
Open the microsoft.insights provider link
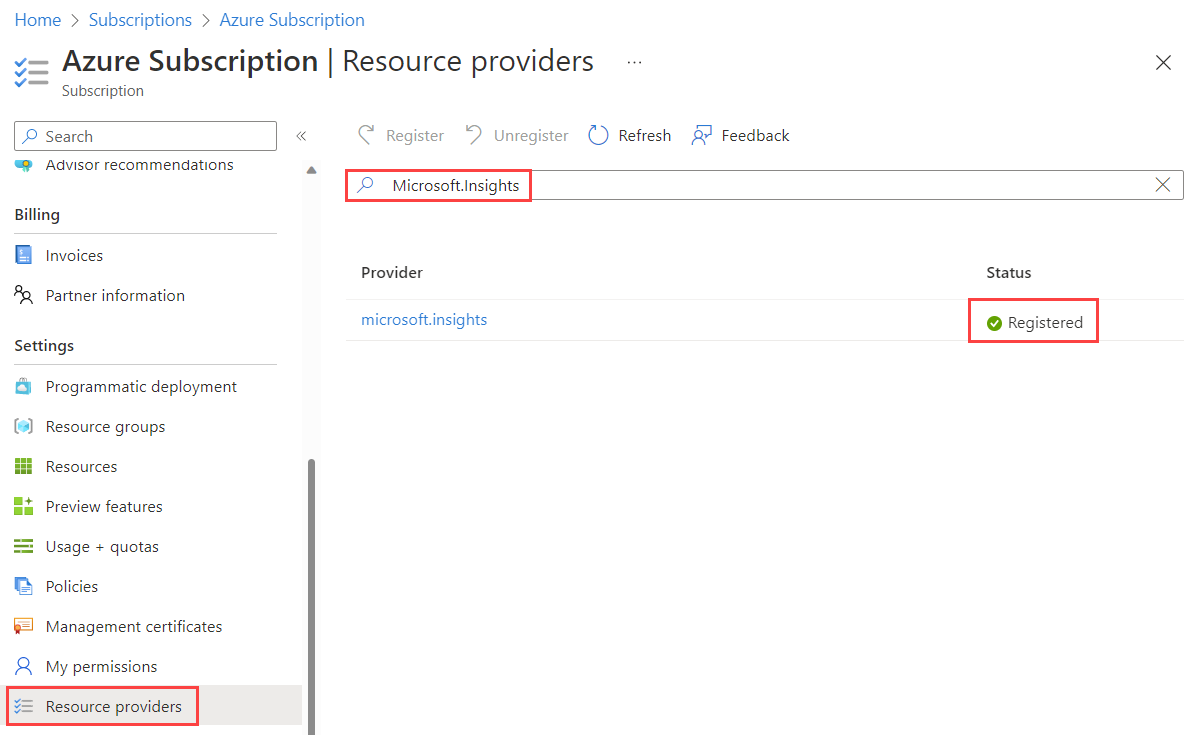click(x=424, y=320)
